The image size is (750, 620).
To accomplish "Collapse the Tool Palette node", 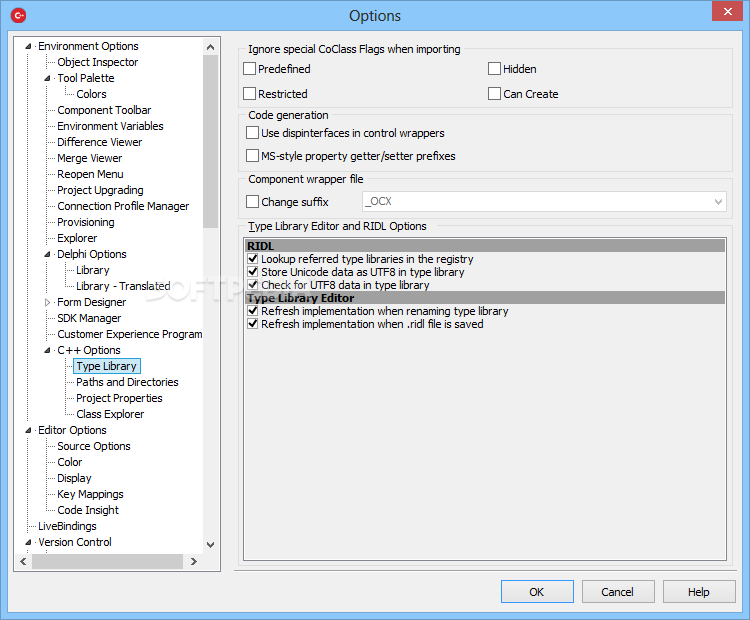I will 47,78.
